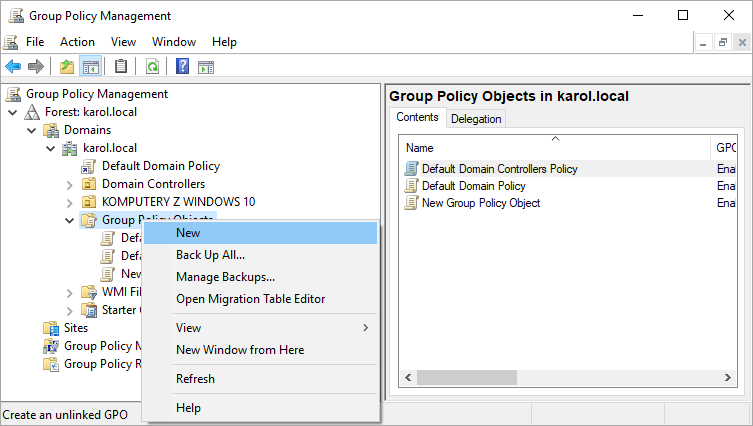Collapse the Forest: karol.local node
753x426 pixels.
pos(12,112)
